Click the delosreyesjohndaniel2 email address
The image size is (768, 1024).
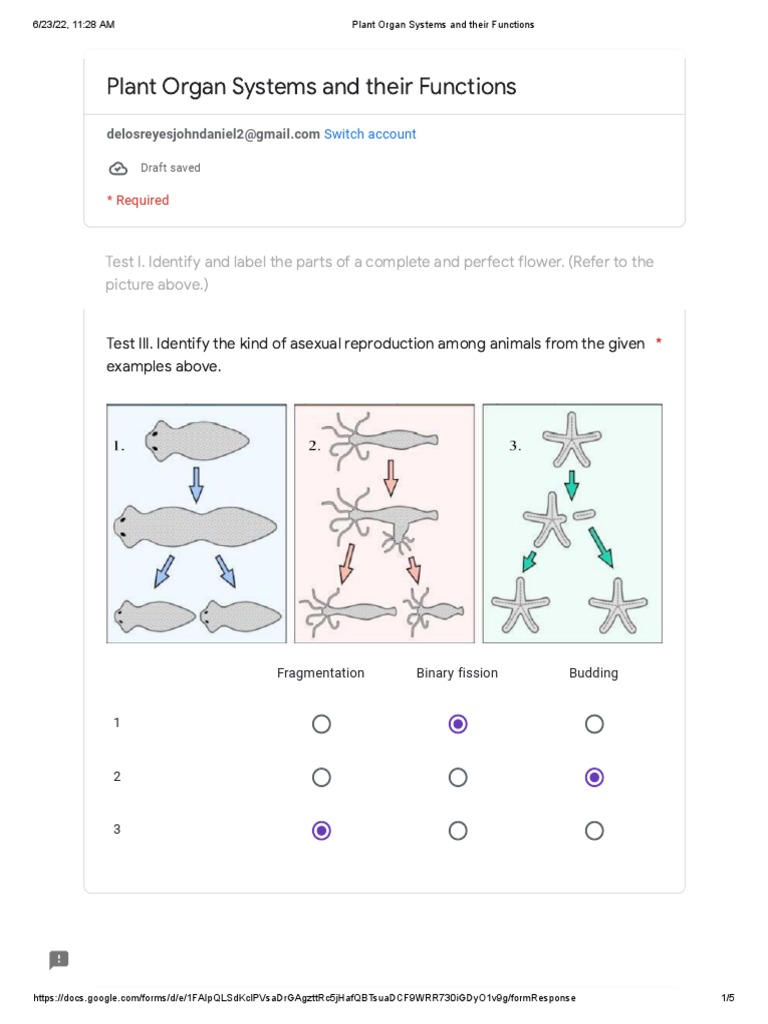[x=213, y=134]
